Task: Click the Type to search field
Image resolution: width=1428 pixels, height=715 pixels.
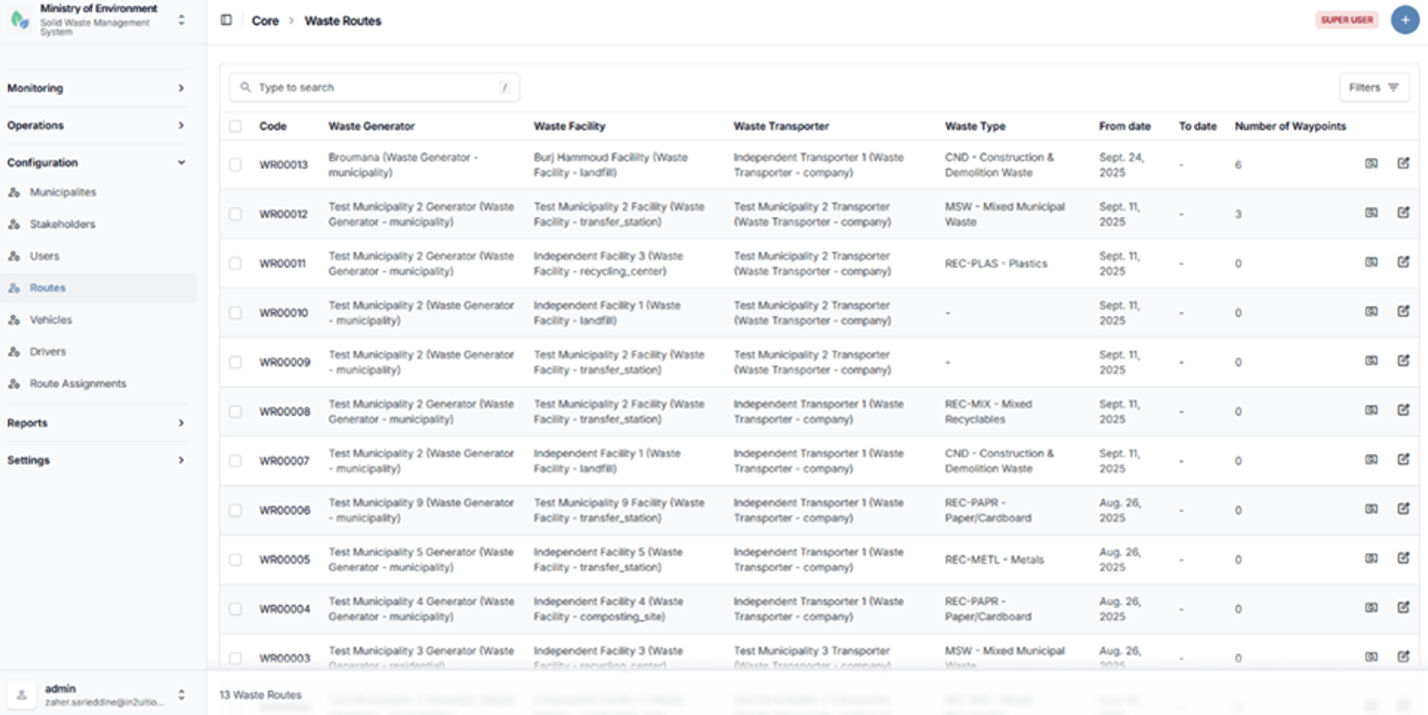Action: (375, 88)
